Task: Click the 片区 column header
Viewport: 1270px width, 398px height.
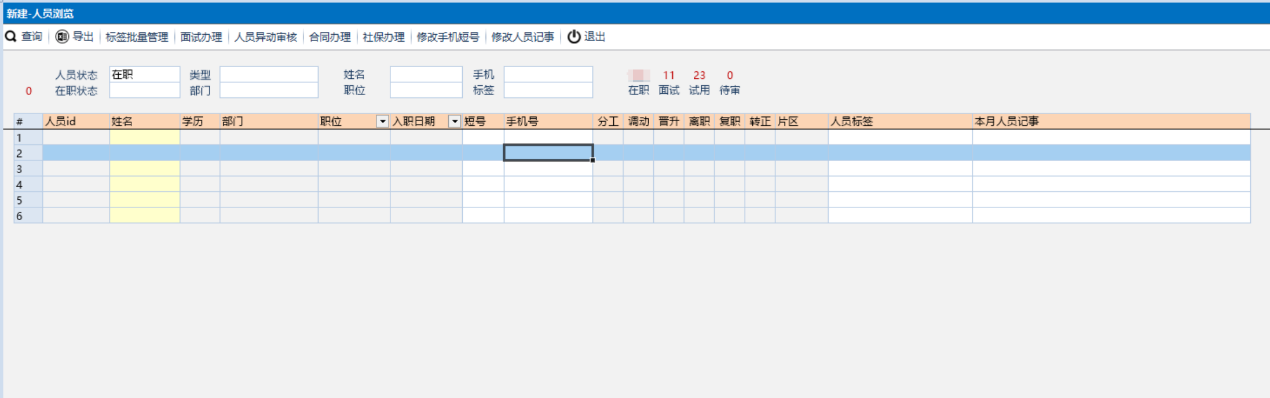Action: 801,121
